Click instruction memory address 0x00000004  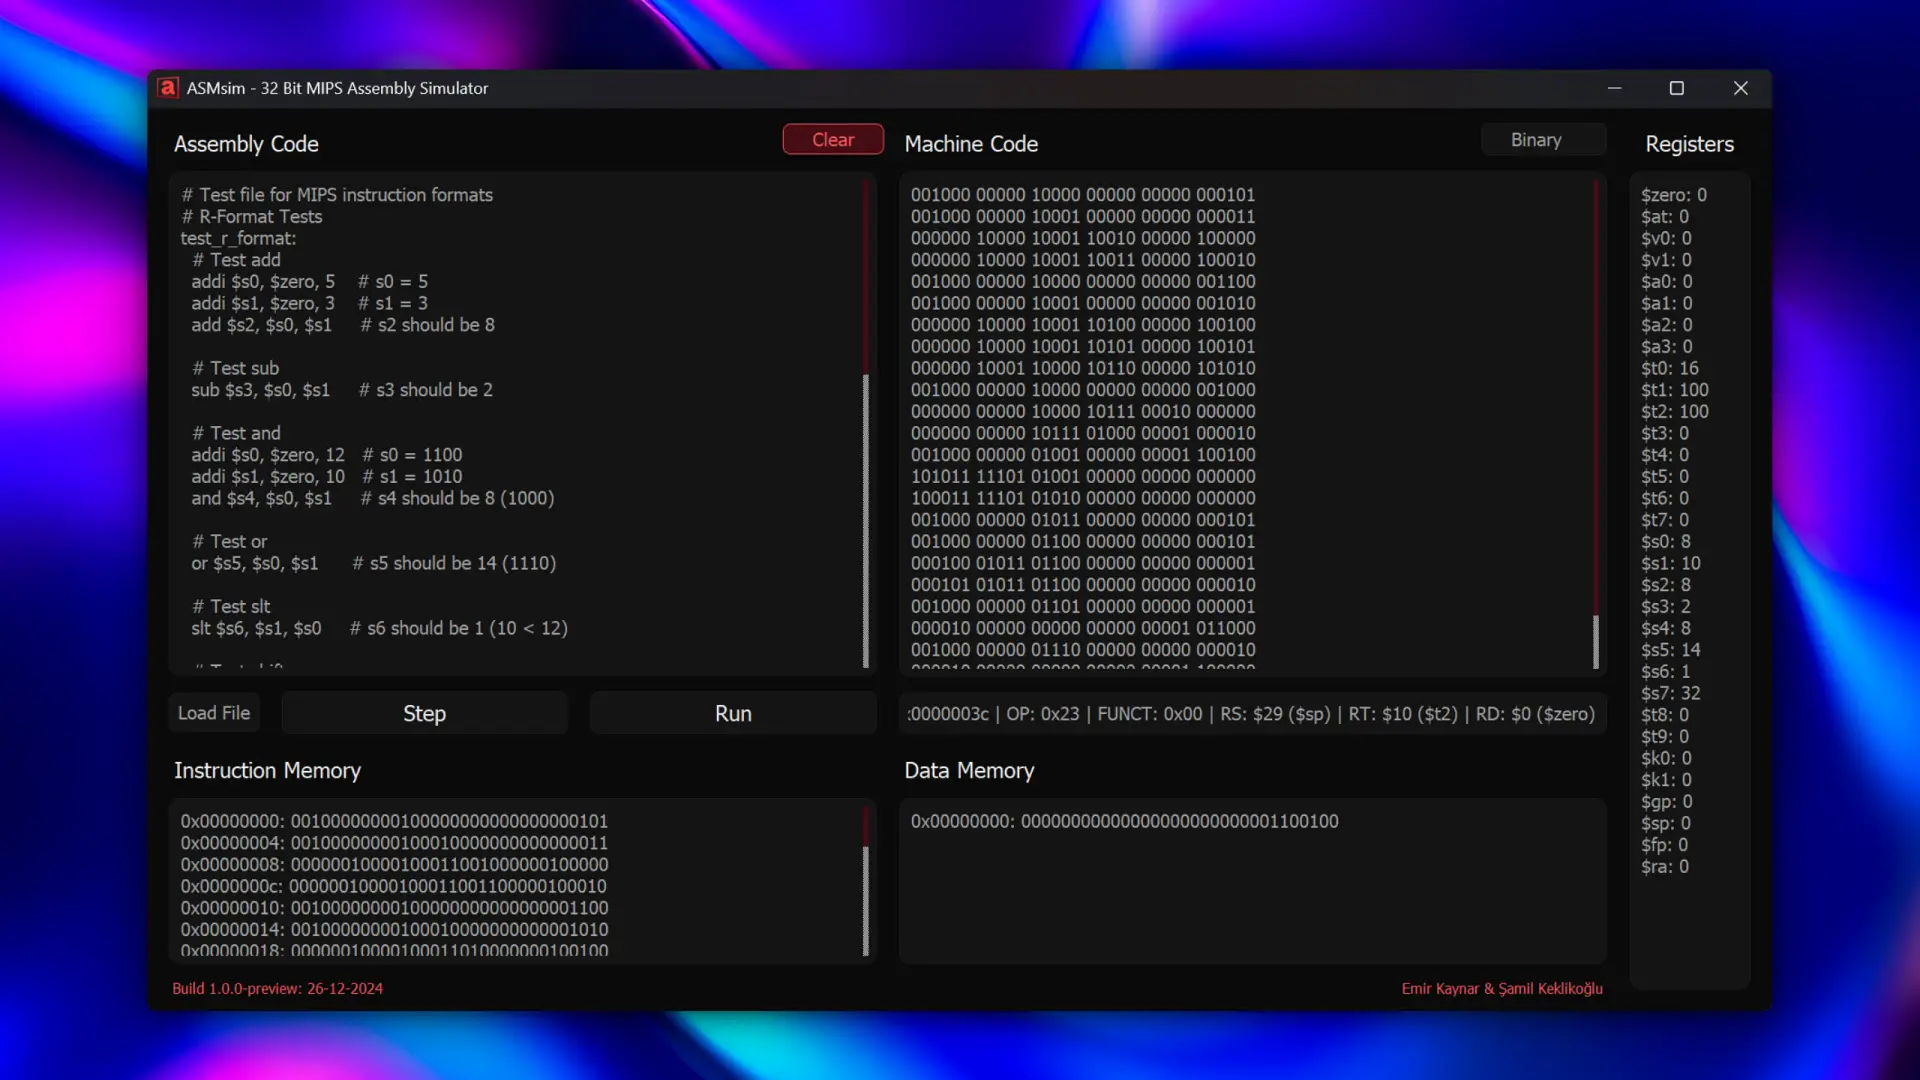394,843
